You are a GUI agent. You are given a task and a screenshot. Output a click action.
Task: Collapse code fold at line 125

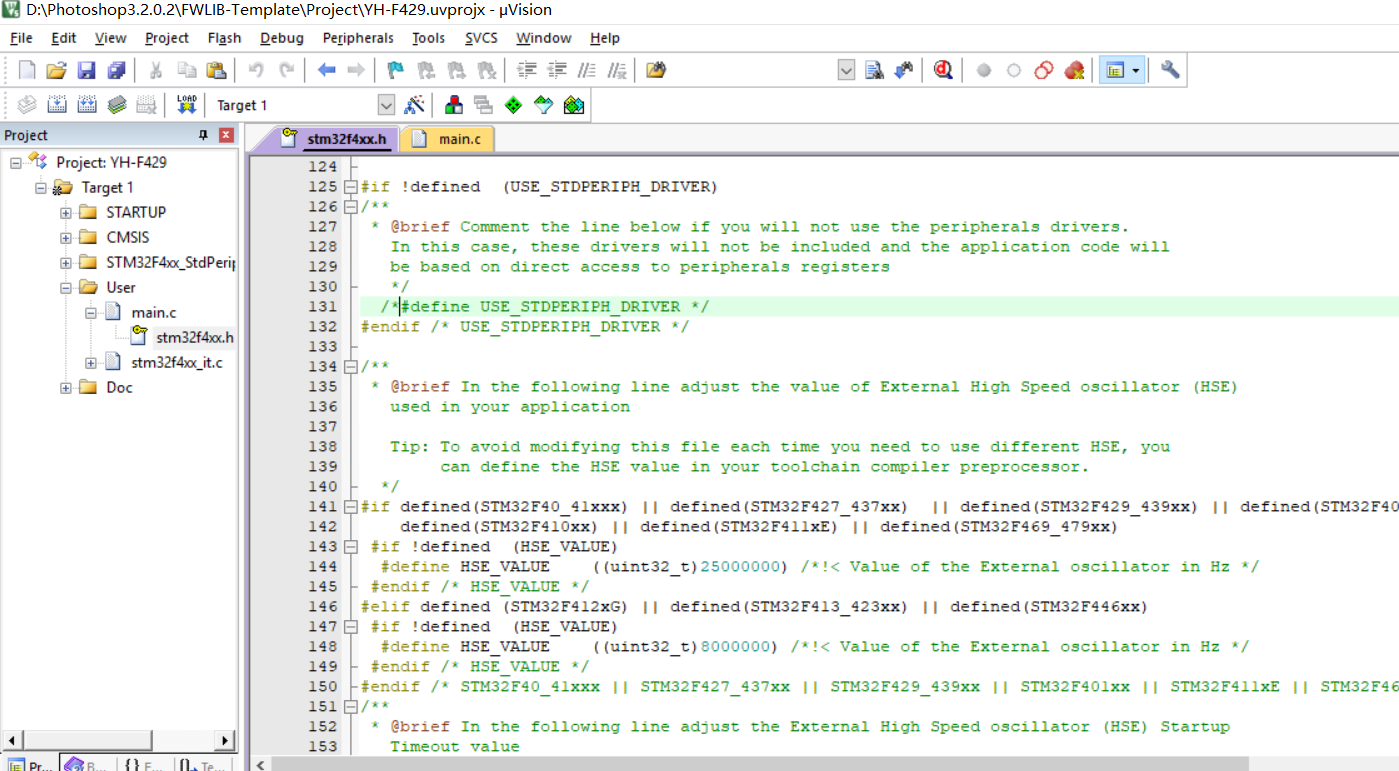click(350, 187)
